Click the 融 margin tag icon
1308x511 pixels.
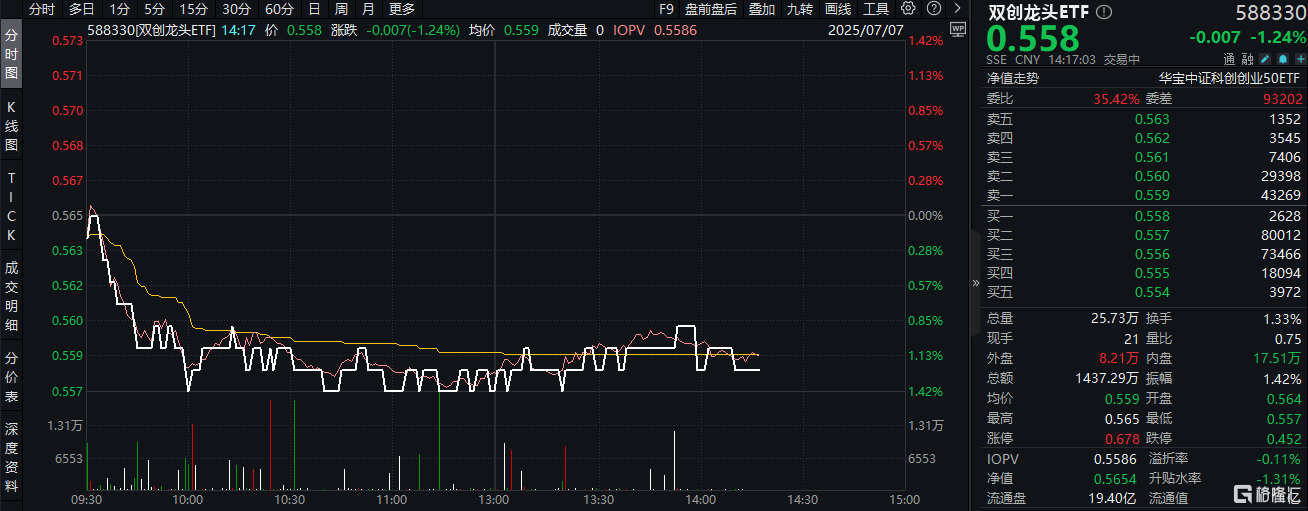(1246, 60)
